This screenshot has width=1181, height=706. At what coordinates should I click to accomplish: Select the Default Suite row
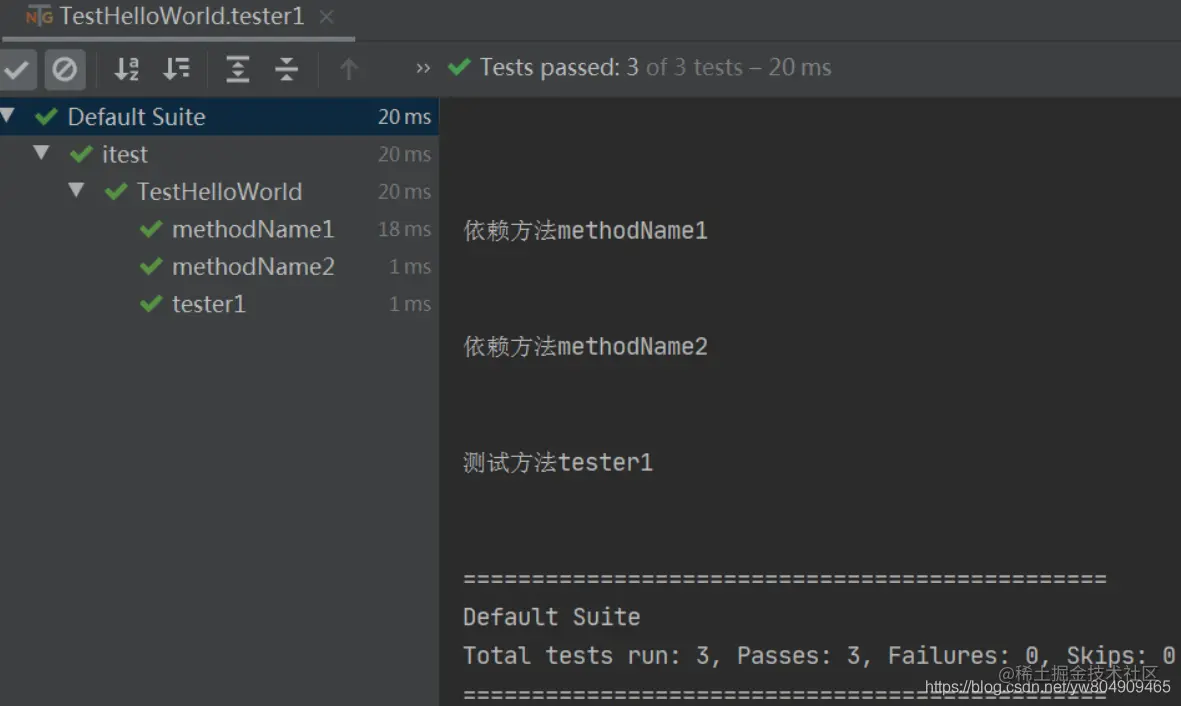tap(219, 117)
